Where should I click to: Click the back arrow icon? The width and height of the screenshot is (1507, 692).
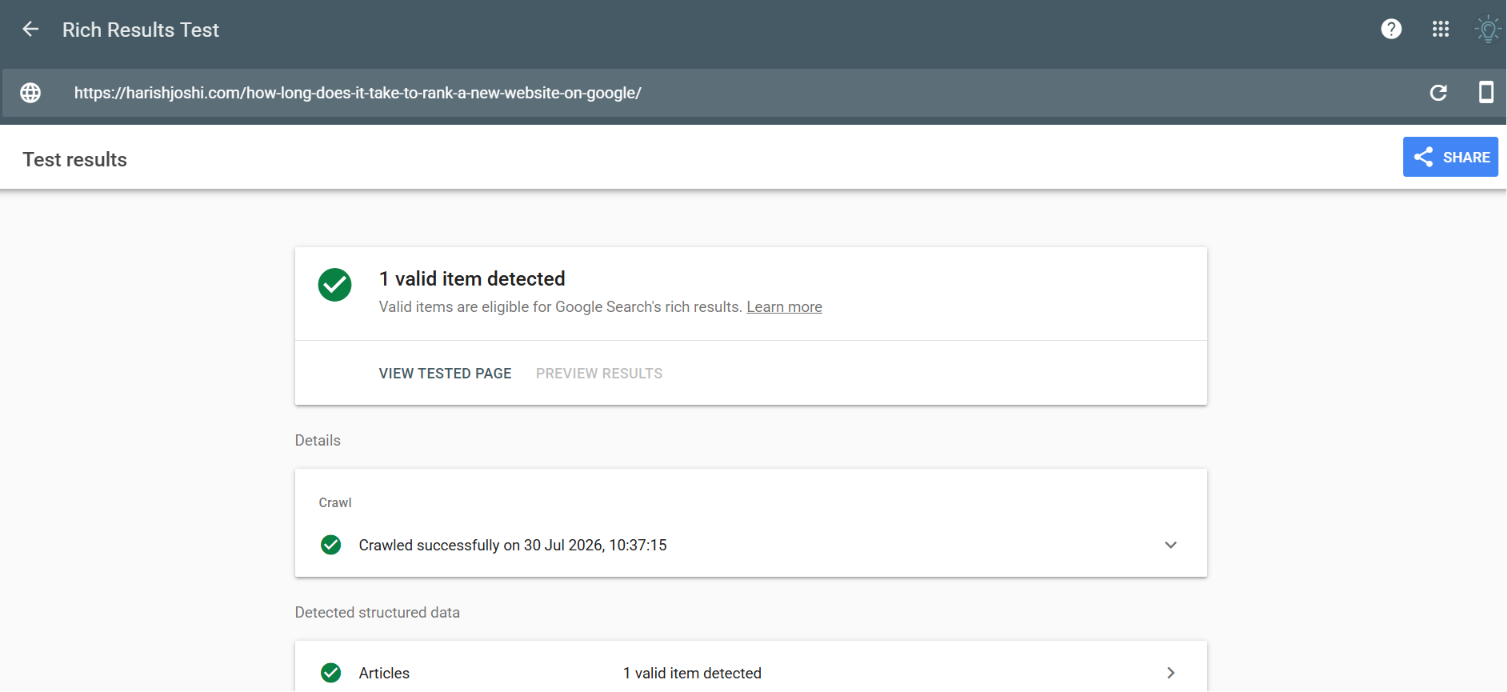coord(30,29)
